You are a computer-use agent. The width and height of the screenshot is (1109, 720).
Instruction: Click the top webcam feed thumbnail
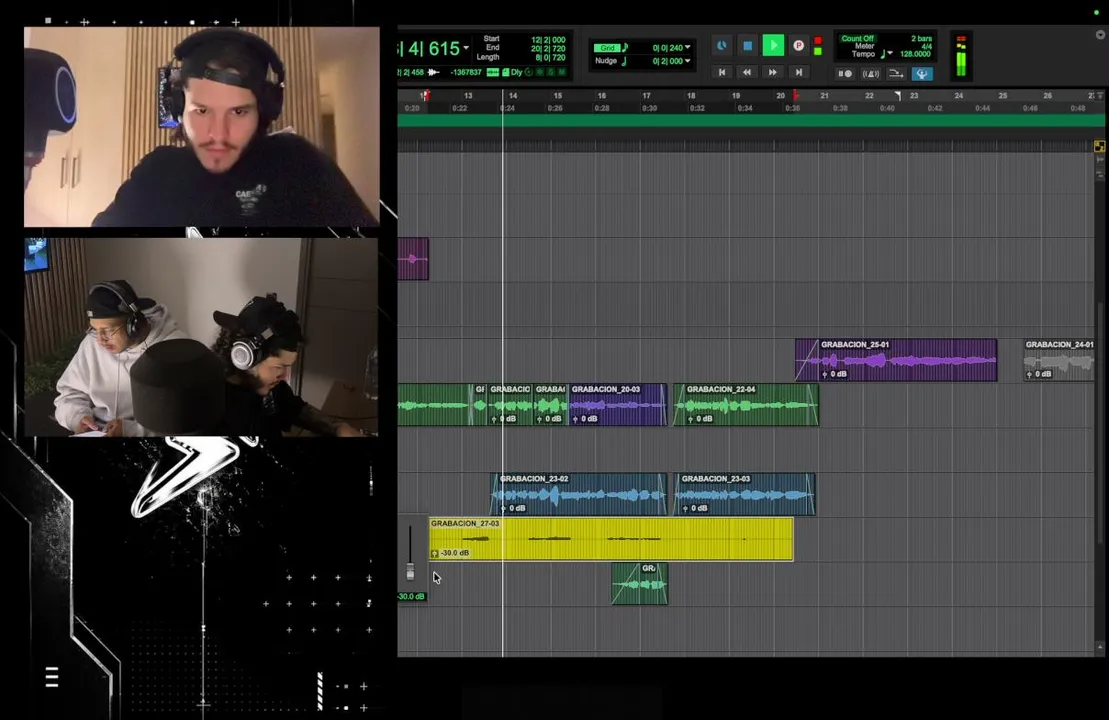coord(202,127)
